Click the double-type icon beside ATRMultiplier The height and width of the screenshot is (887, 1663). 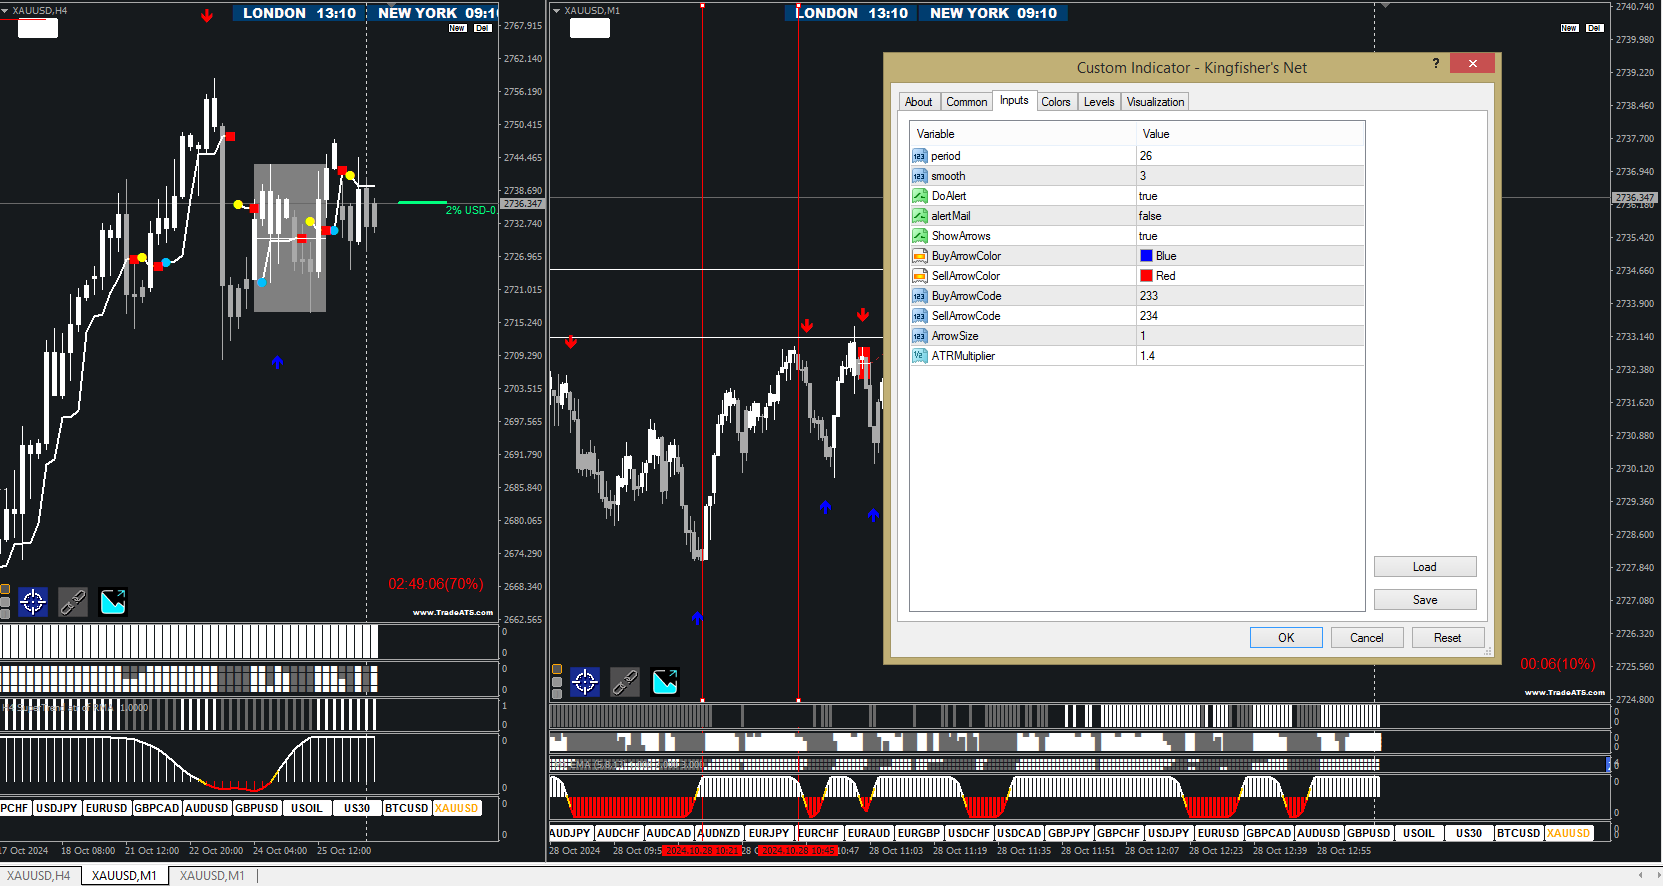(x=920, y=356)
